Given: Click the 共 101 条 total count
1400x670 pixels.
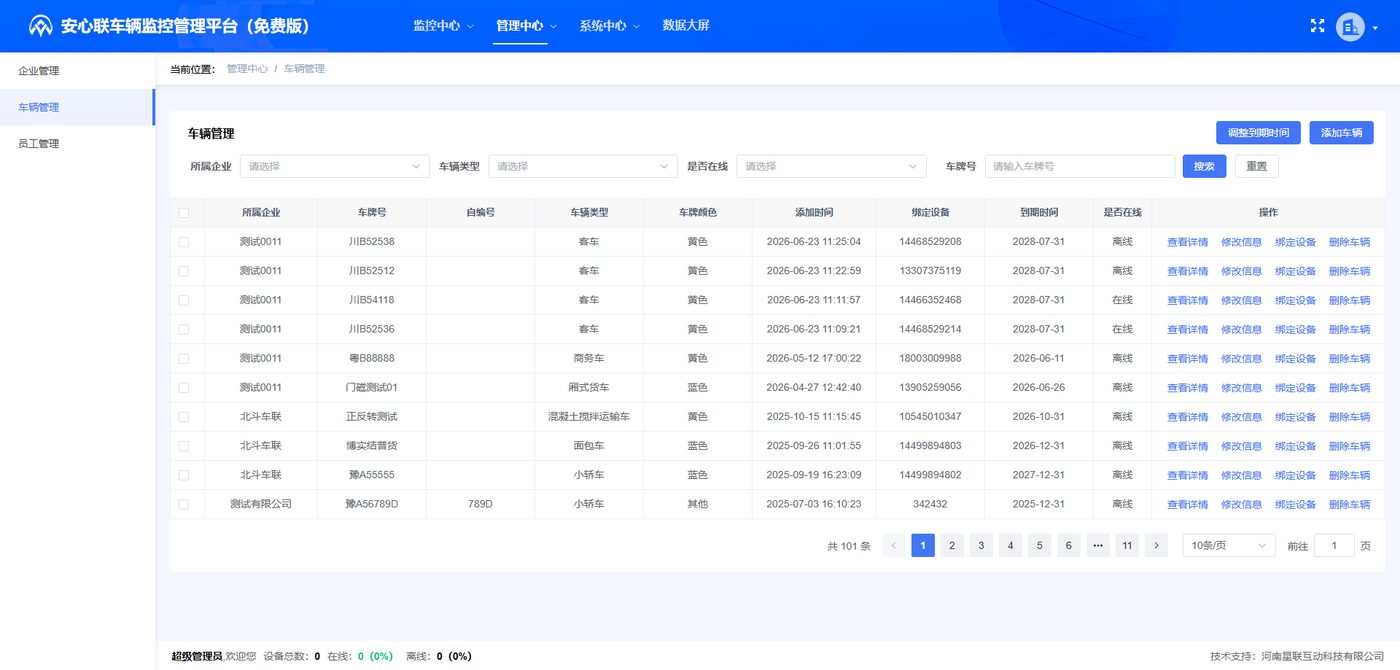Looking at the screenshot, I should point(849,546).
